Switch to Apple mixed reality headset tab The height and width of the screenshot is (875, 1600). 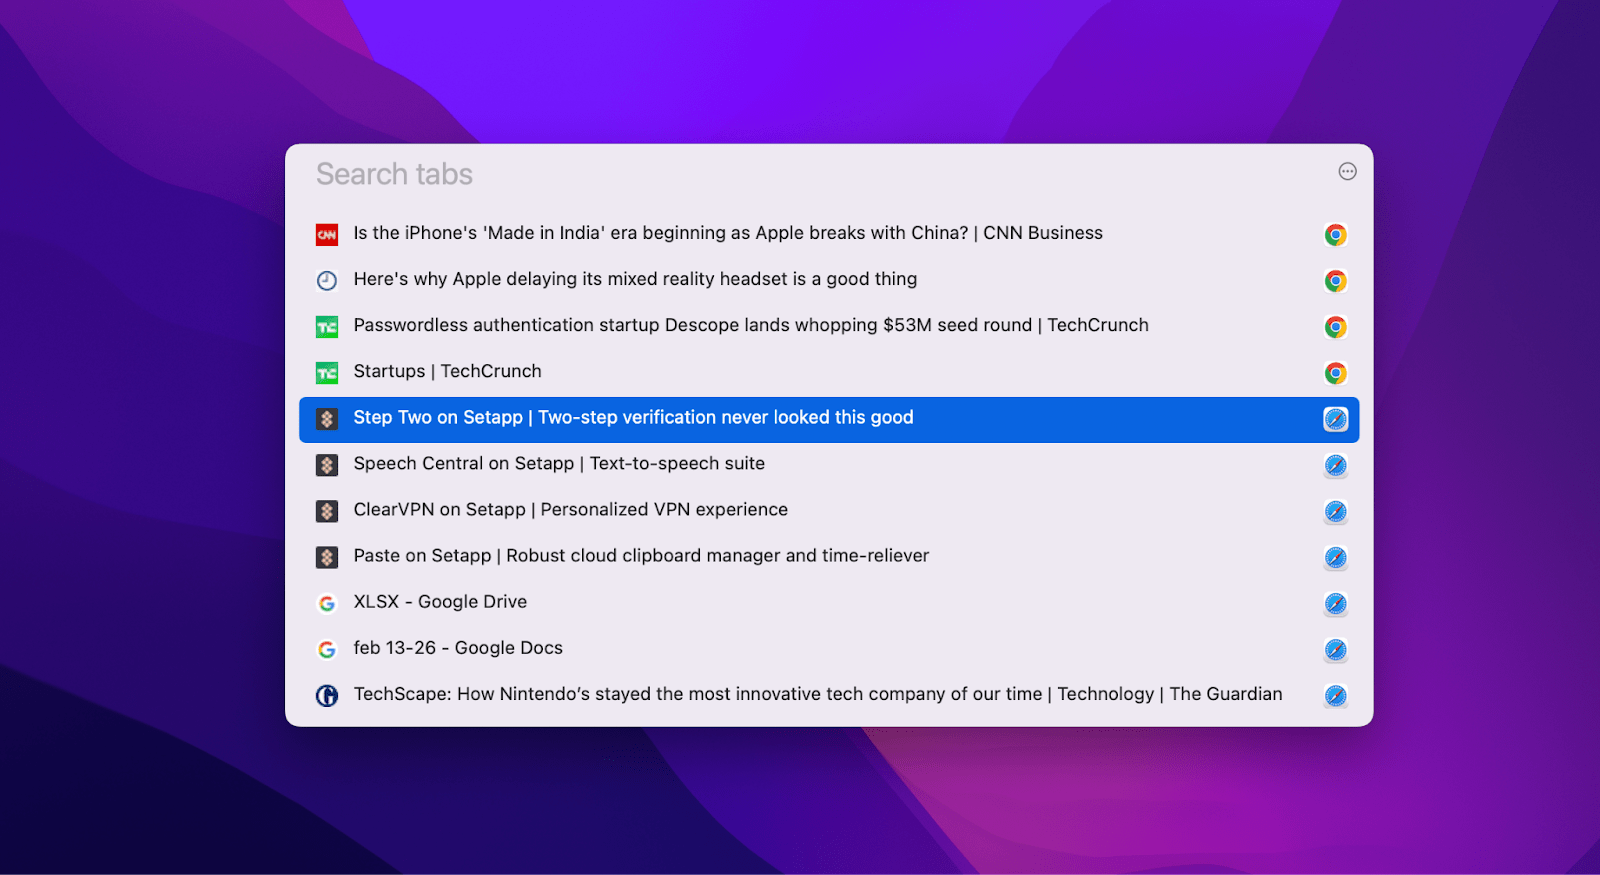(829, 280)
